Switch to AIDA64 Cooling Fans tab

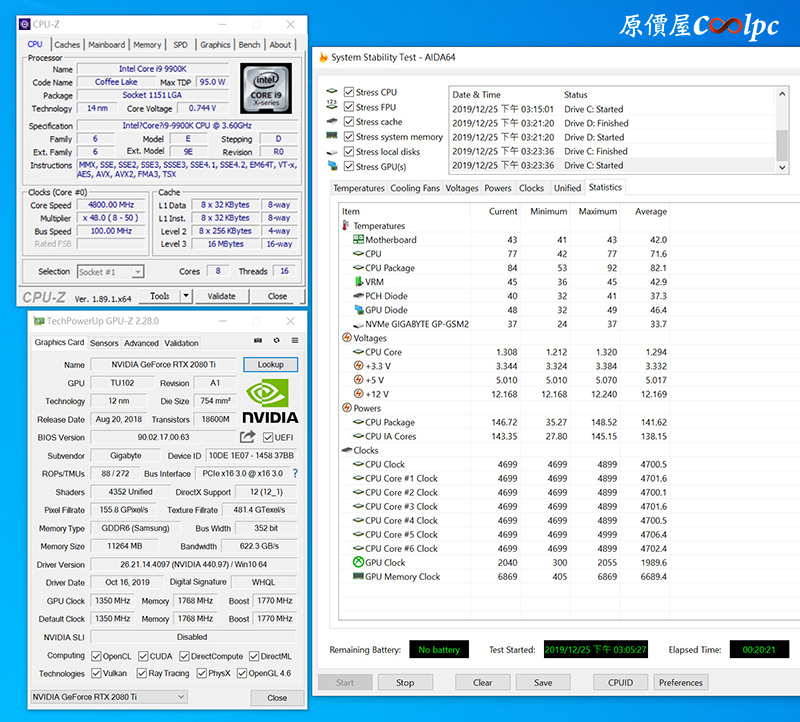coord(415,188)
